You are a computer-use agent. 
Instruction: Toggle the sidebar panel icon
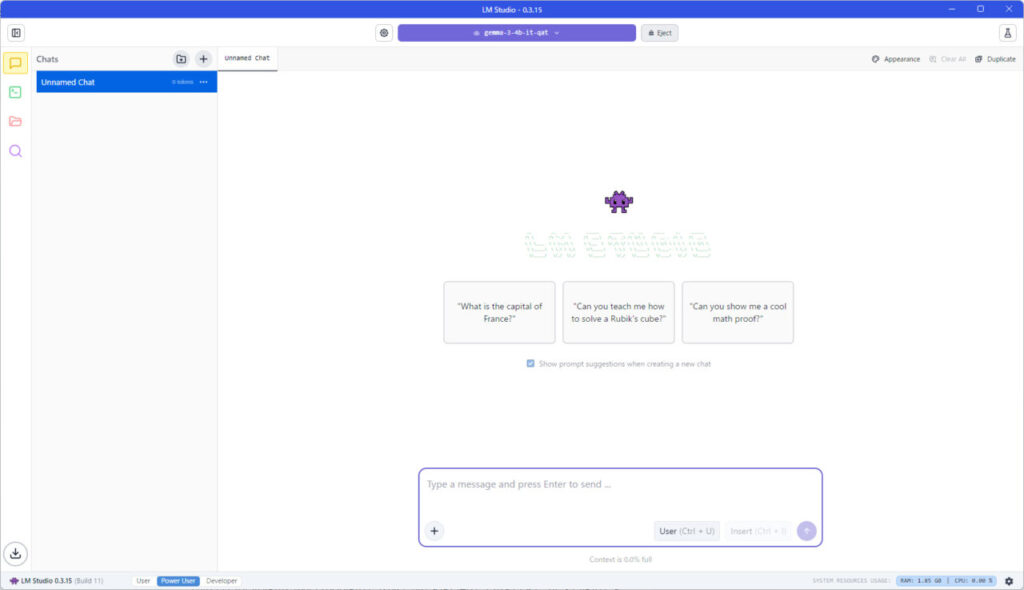tap(16, 33)
